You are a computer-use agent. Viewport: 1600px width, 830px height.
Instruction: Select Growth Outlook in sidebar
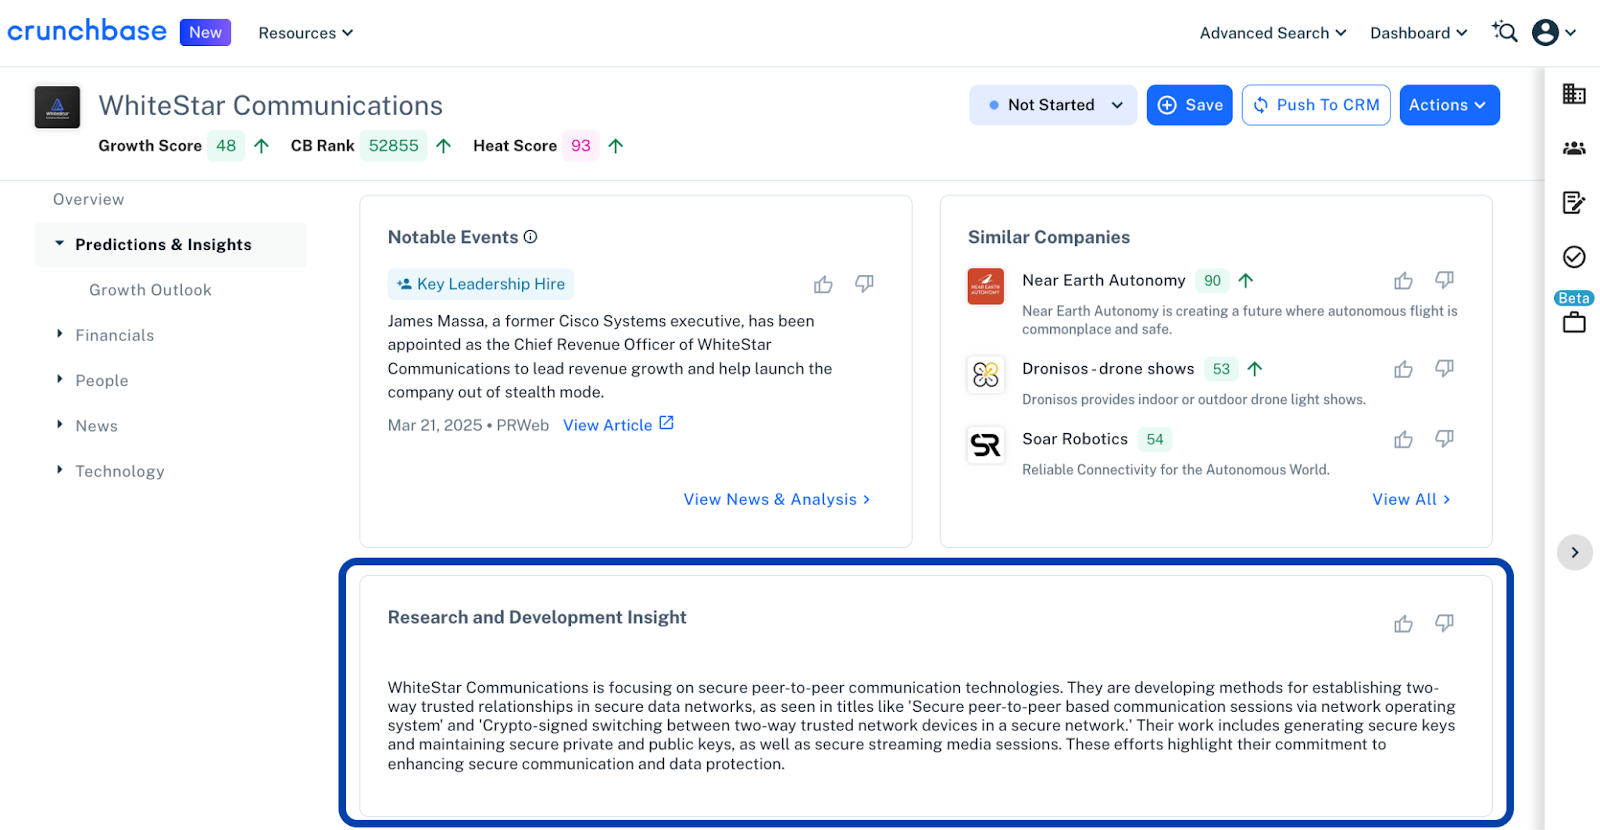tap(150, 290)
